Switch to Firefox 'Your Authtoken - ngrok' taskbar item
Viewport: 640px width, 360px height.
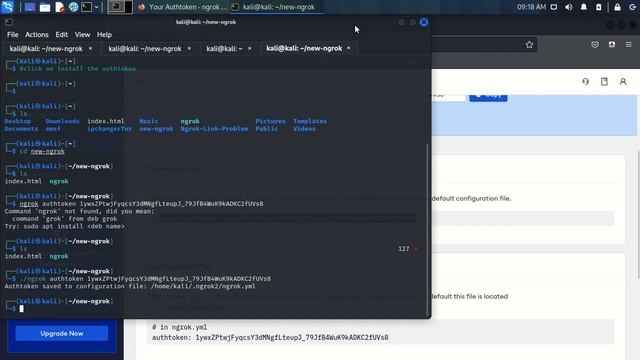tap(182, 7)
